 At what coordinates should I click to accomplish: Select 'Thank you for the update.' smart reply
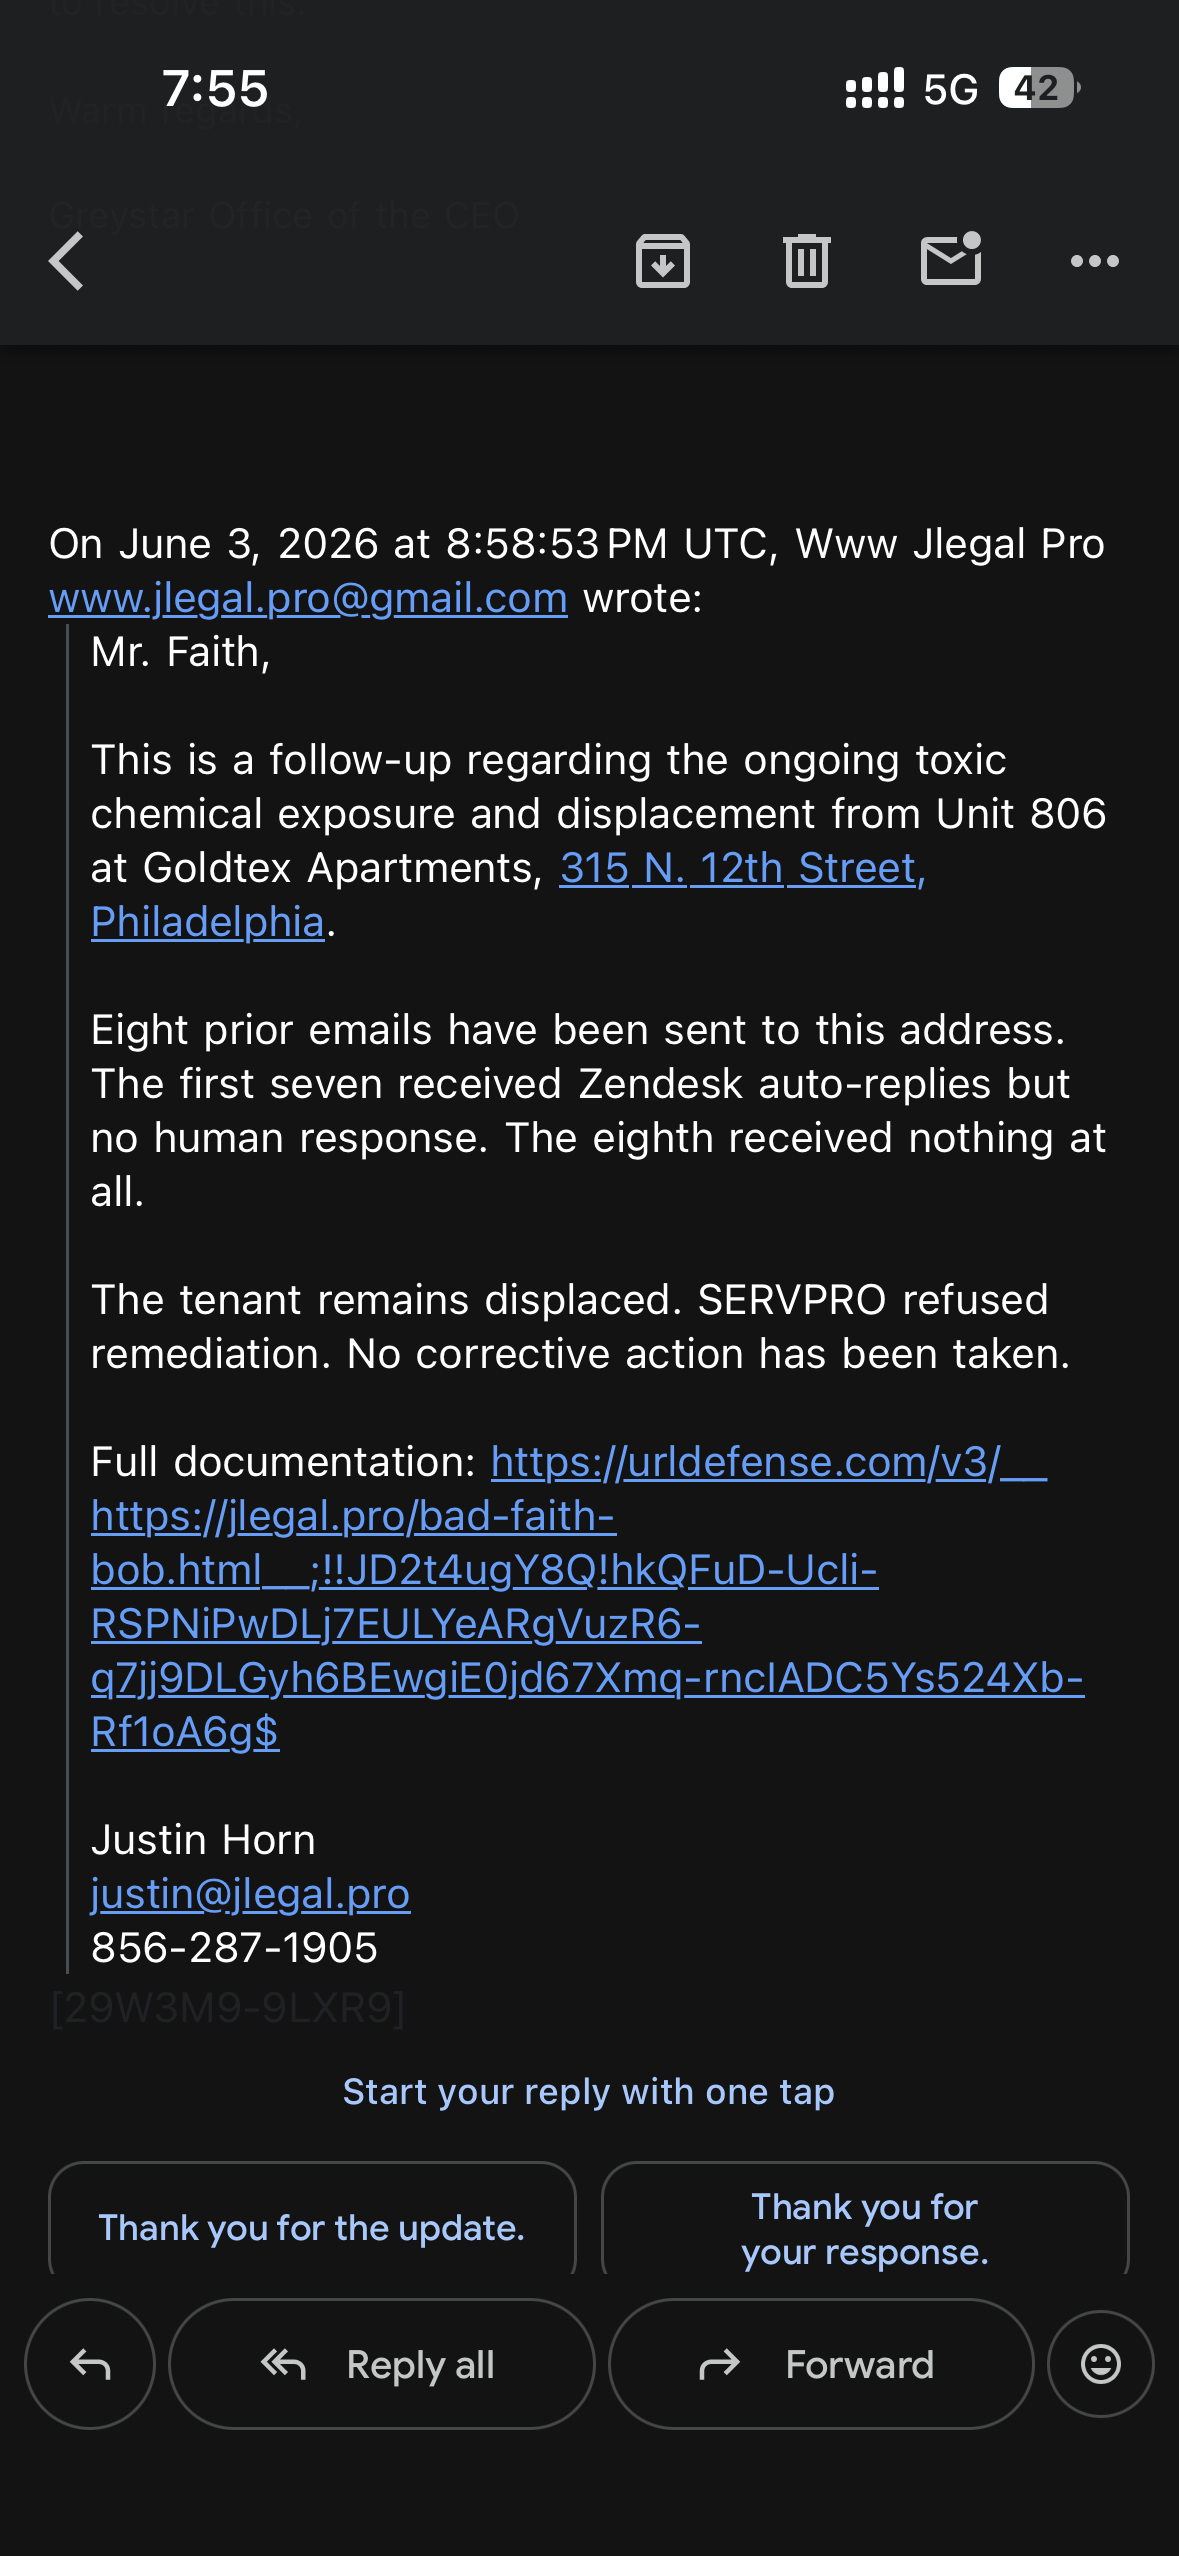(x=312, y=2228)
